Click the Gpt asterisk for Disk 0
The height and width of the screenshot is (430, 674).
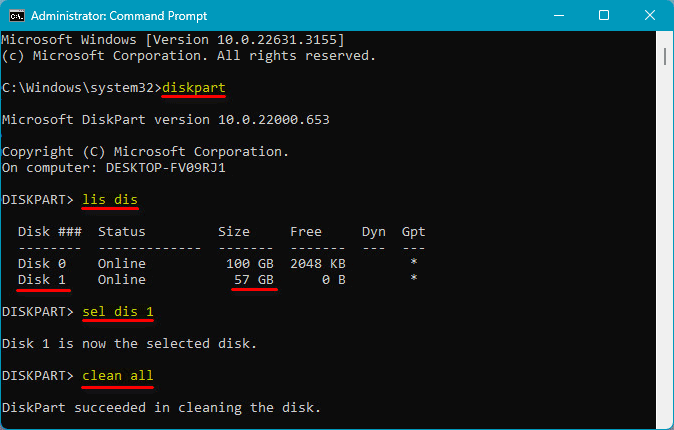[x=414, y=263]
